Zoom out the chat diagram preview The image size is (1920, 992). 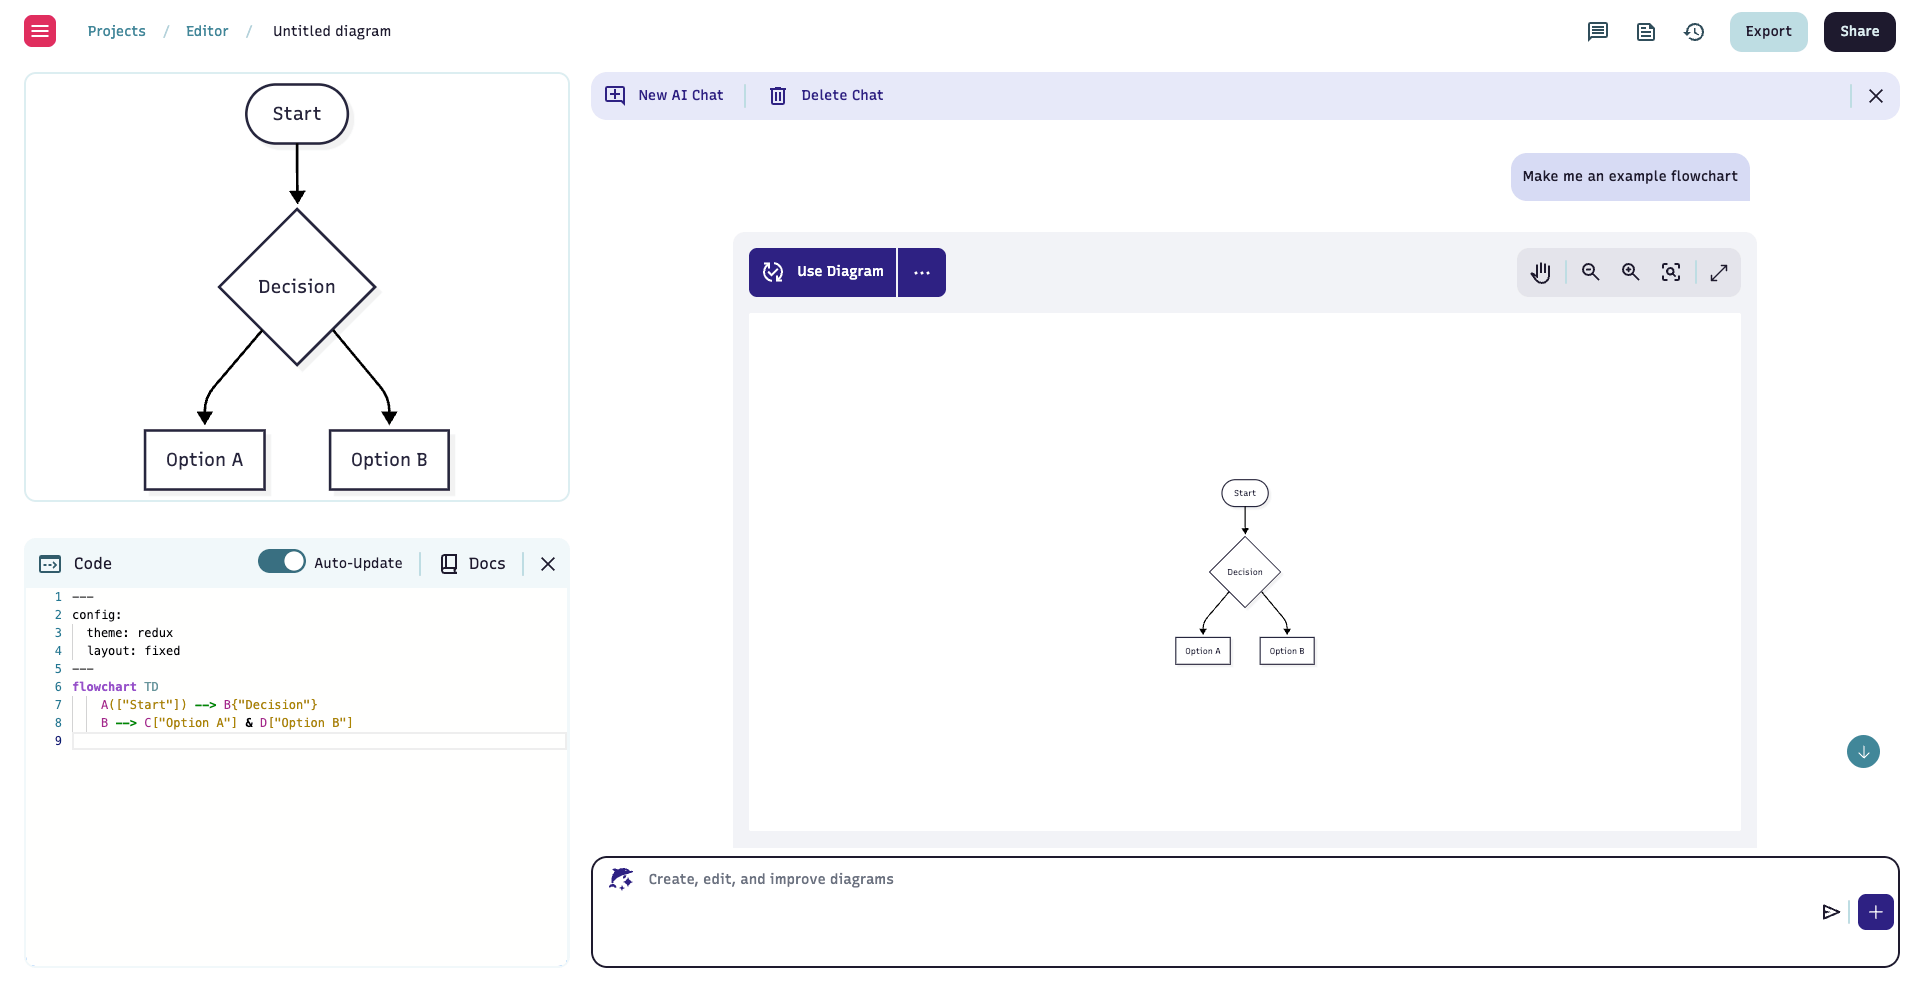(x=1591, y=272)
